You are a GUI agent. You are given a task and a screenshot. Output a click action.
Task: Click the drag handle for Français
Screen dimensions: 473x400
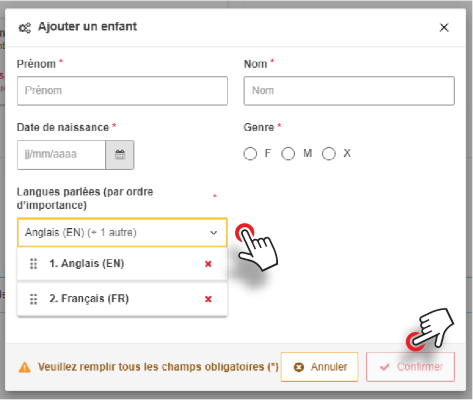coord(34,299)
